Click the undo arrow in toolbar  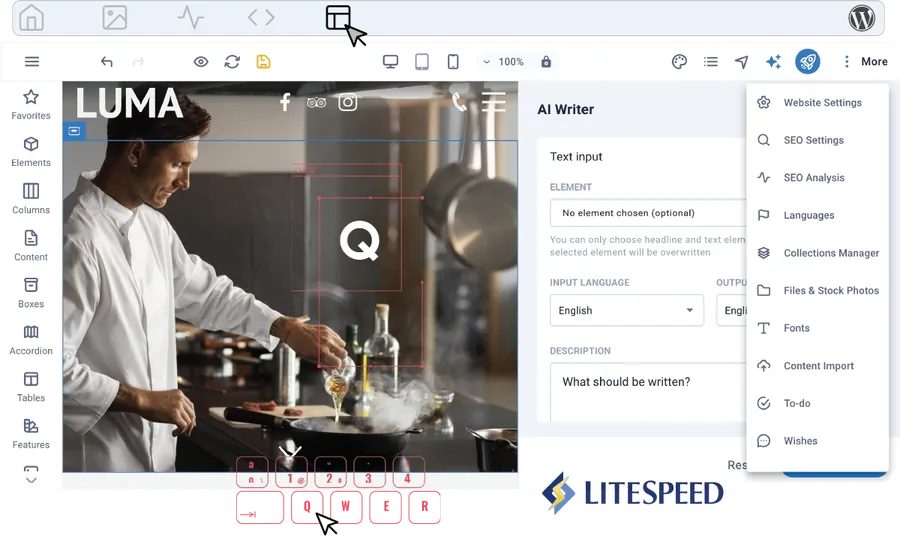pyautogui.click(x=107, y=62)
